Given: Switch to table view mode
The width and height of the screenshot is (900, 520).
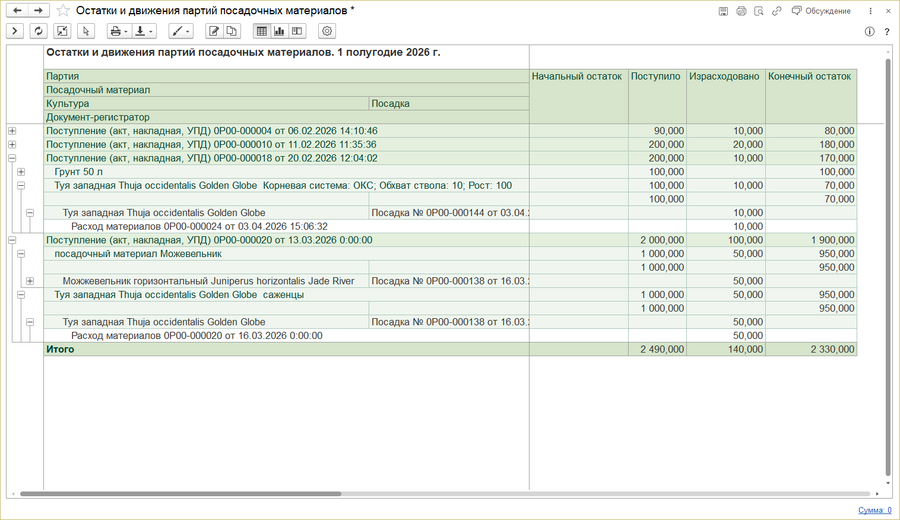Looking at the screenshot, I should (262, 31).
